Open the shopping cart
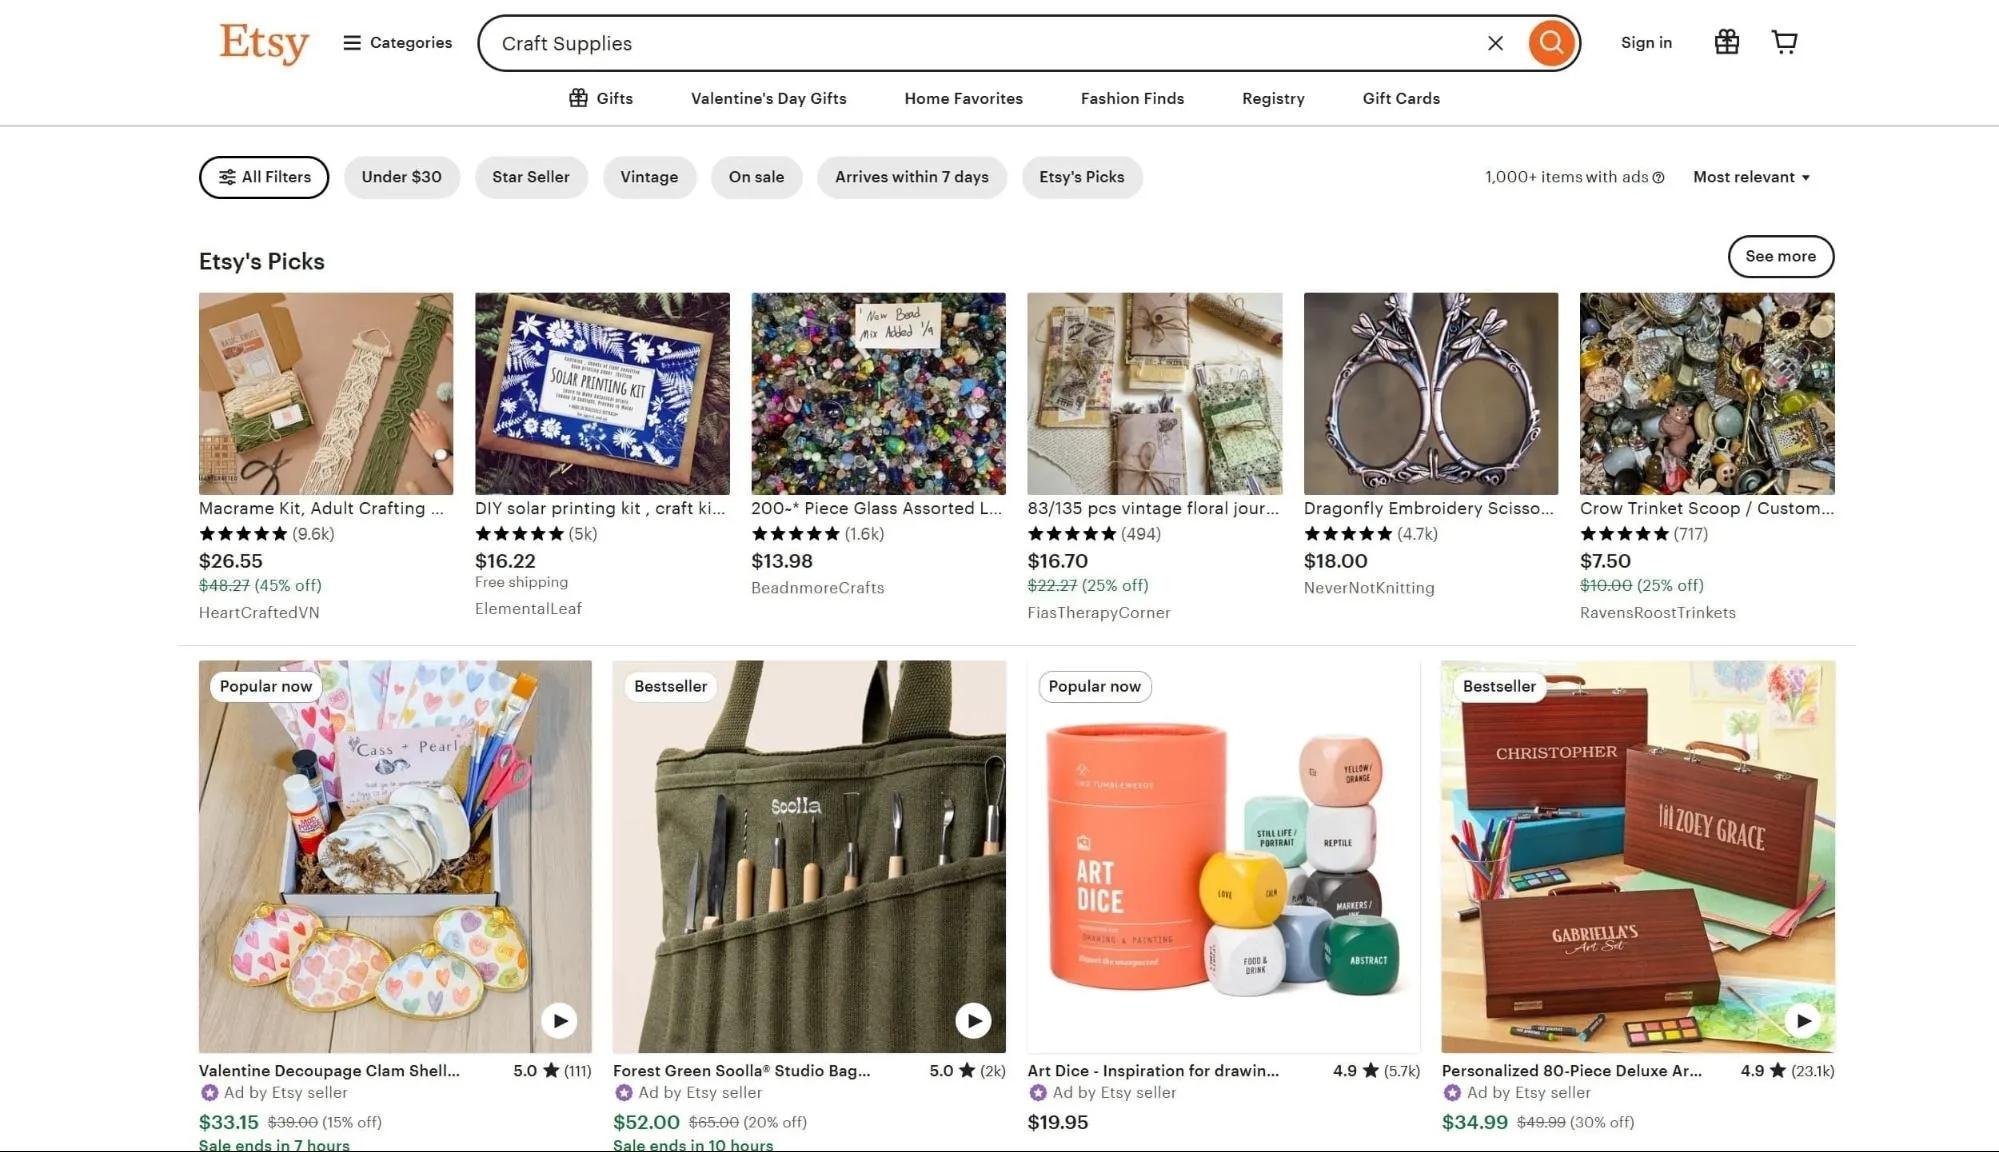 pyautogui.click(x=1784, y=42)
